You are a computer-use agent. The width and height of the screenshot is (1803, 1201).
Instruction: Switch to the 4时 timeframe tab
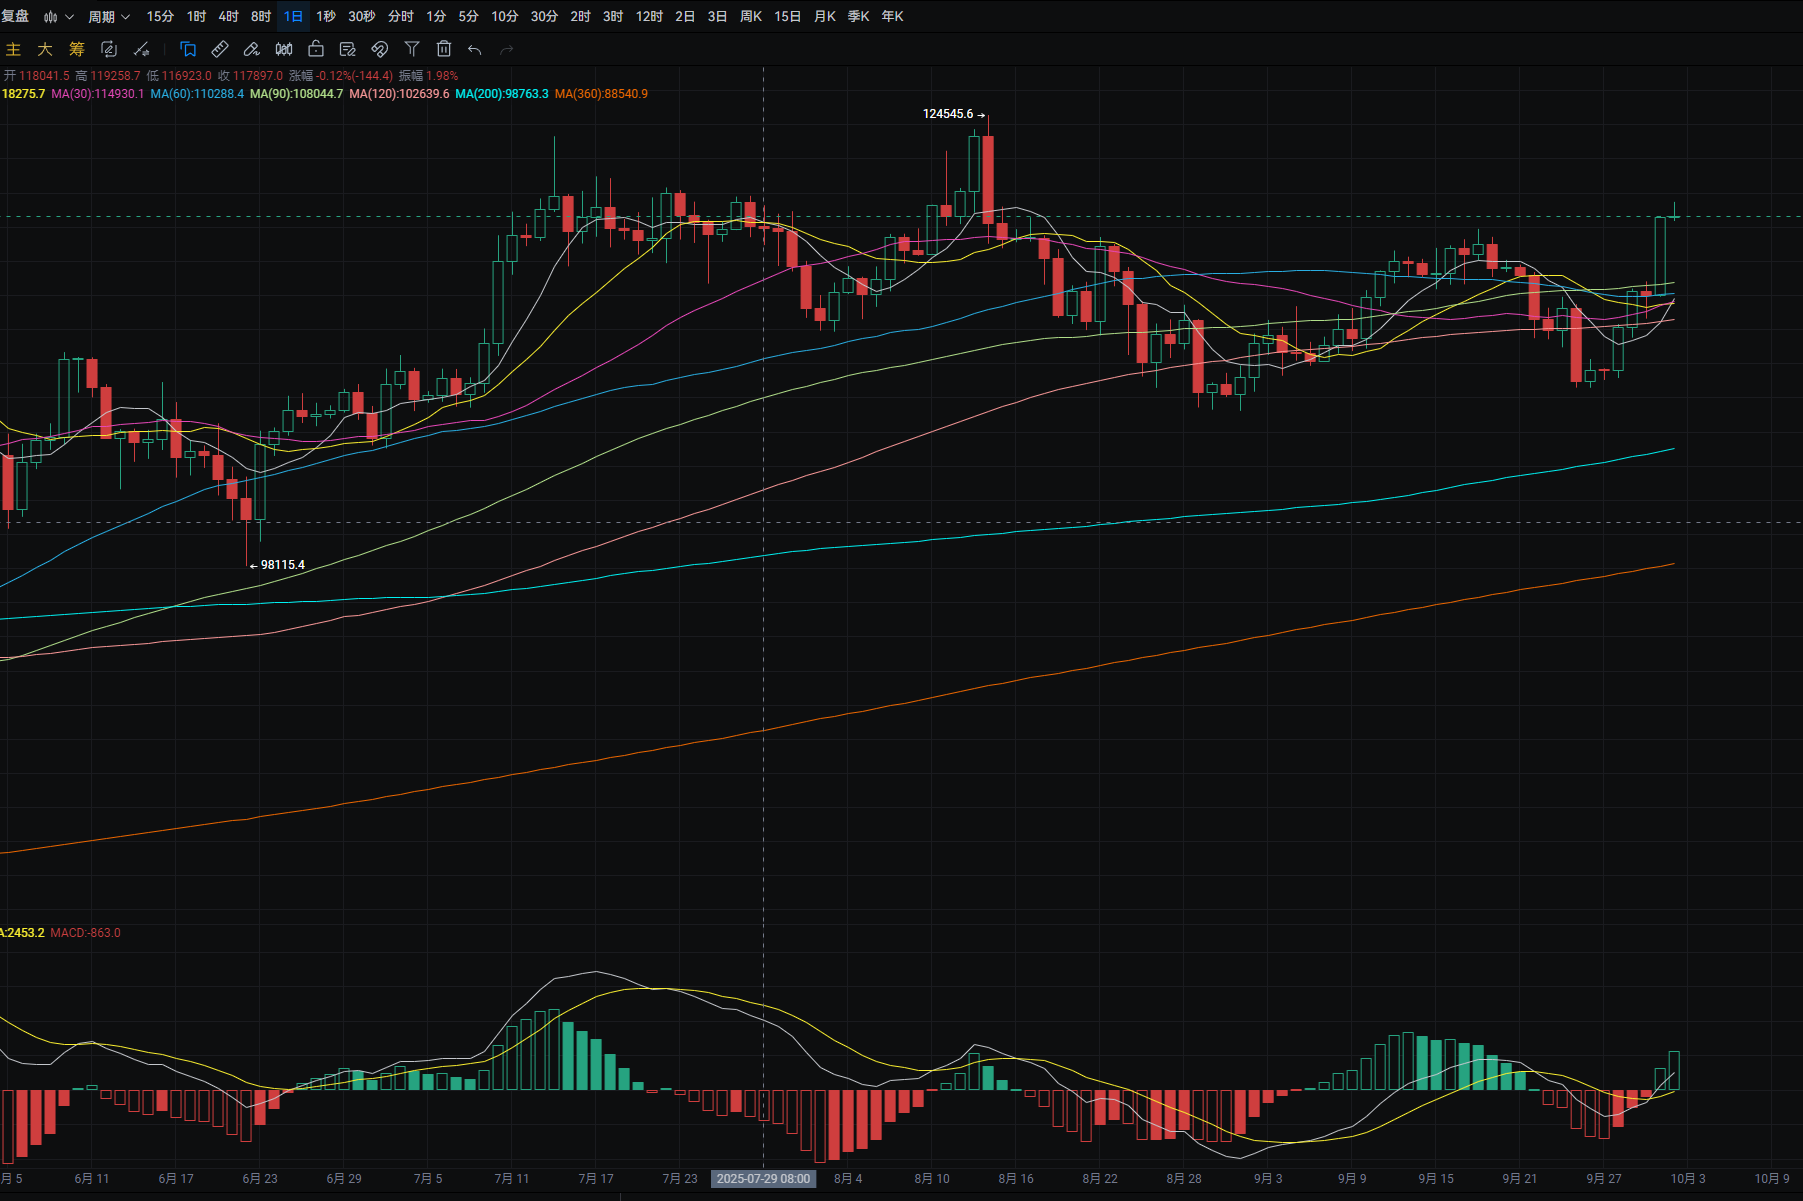(x=228, y=17)
